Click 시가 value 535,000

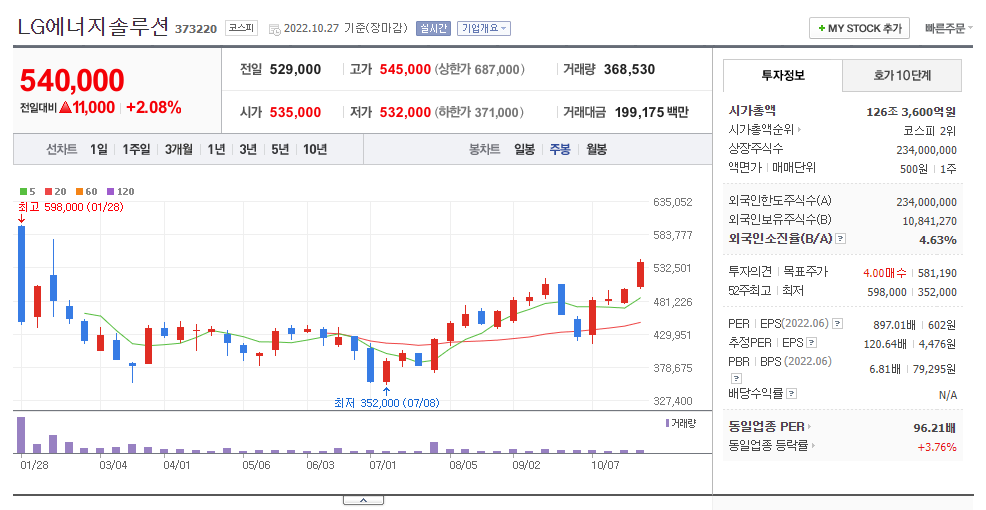[x=296, y=113]
